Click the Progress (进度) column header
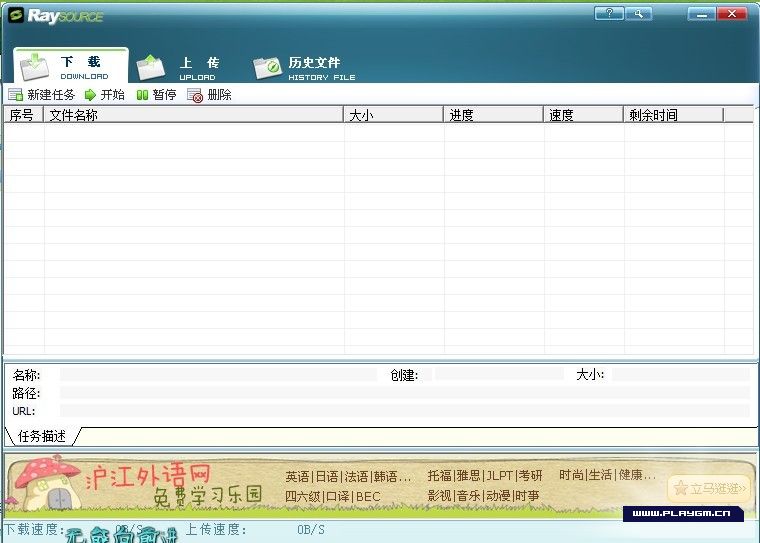760x543 pixels. click(494, 115)
